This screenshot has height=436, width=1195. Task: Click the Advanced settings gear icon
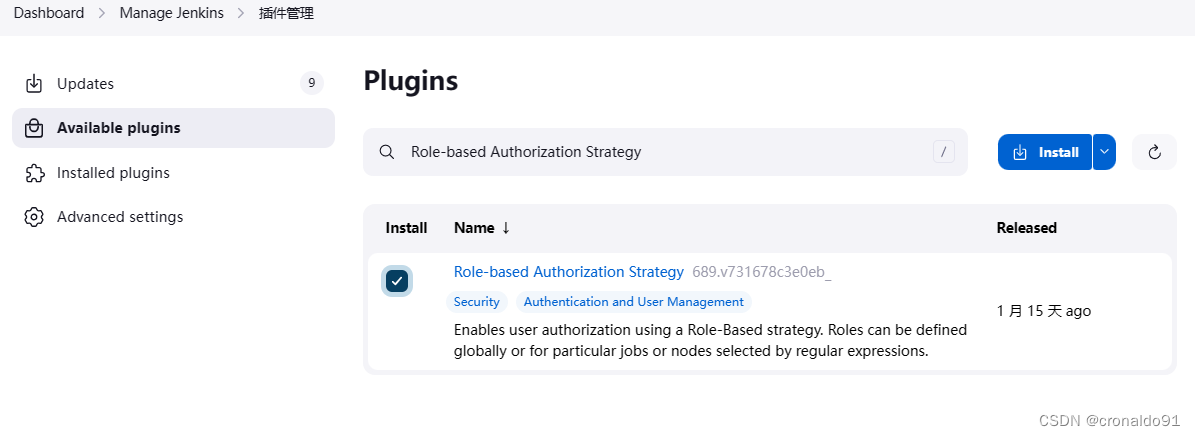point(34,217)
